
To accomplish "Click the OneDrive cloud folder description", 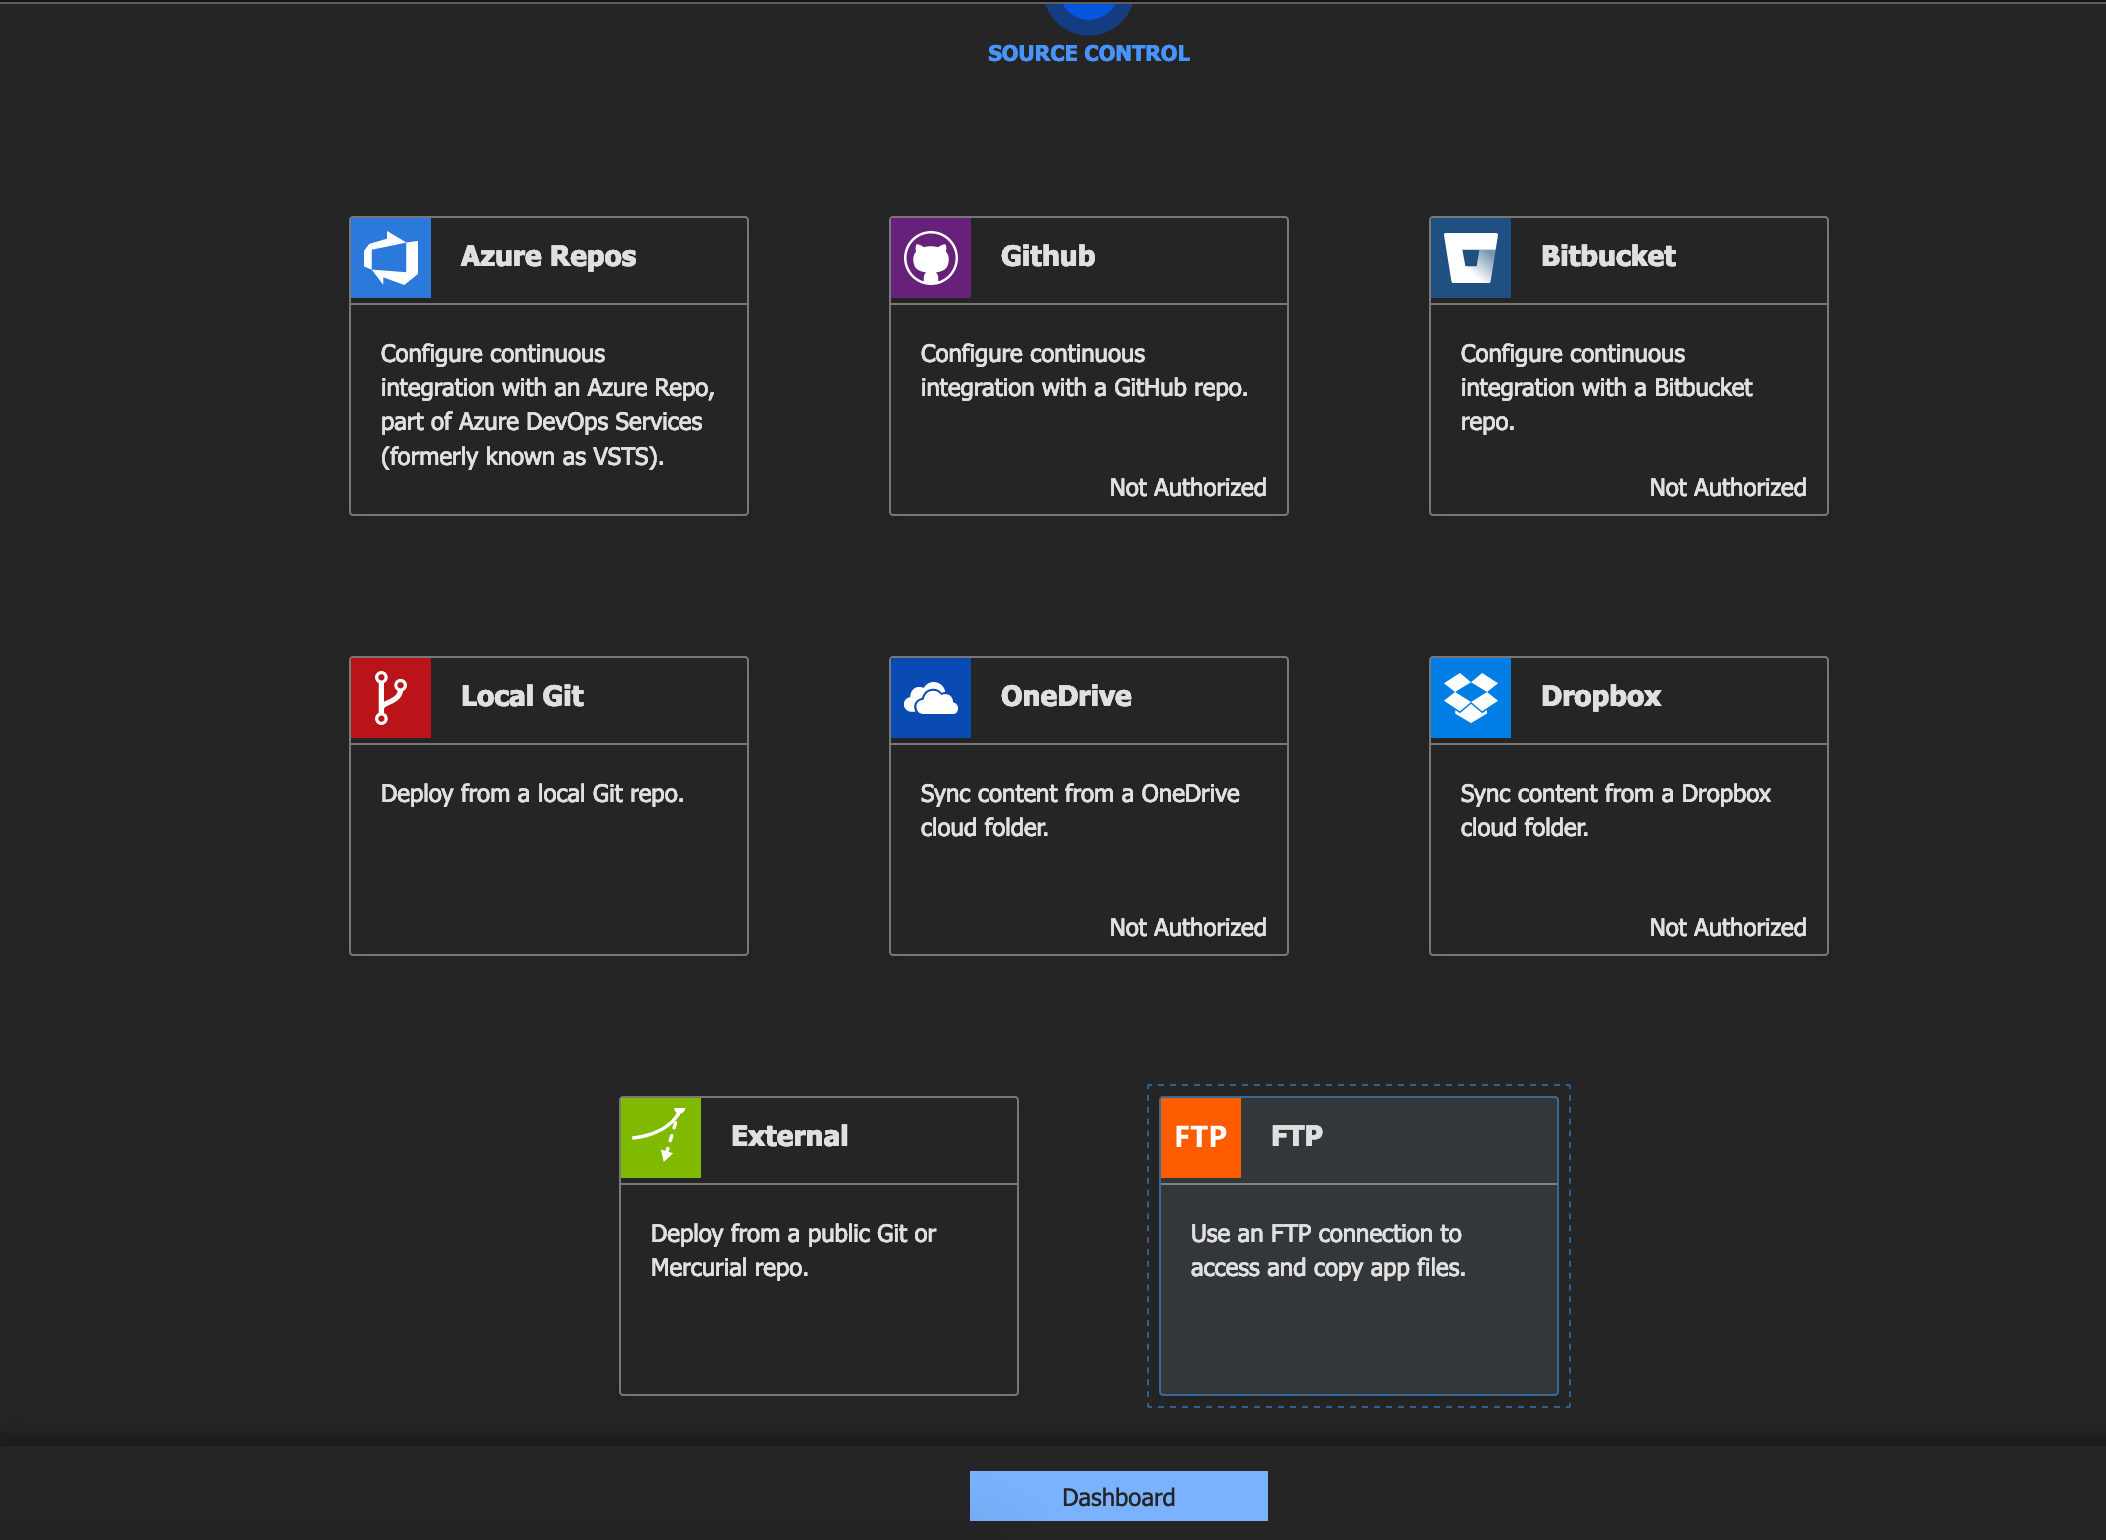I will (x=1080, y=811).
